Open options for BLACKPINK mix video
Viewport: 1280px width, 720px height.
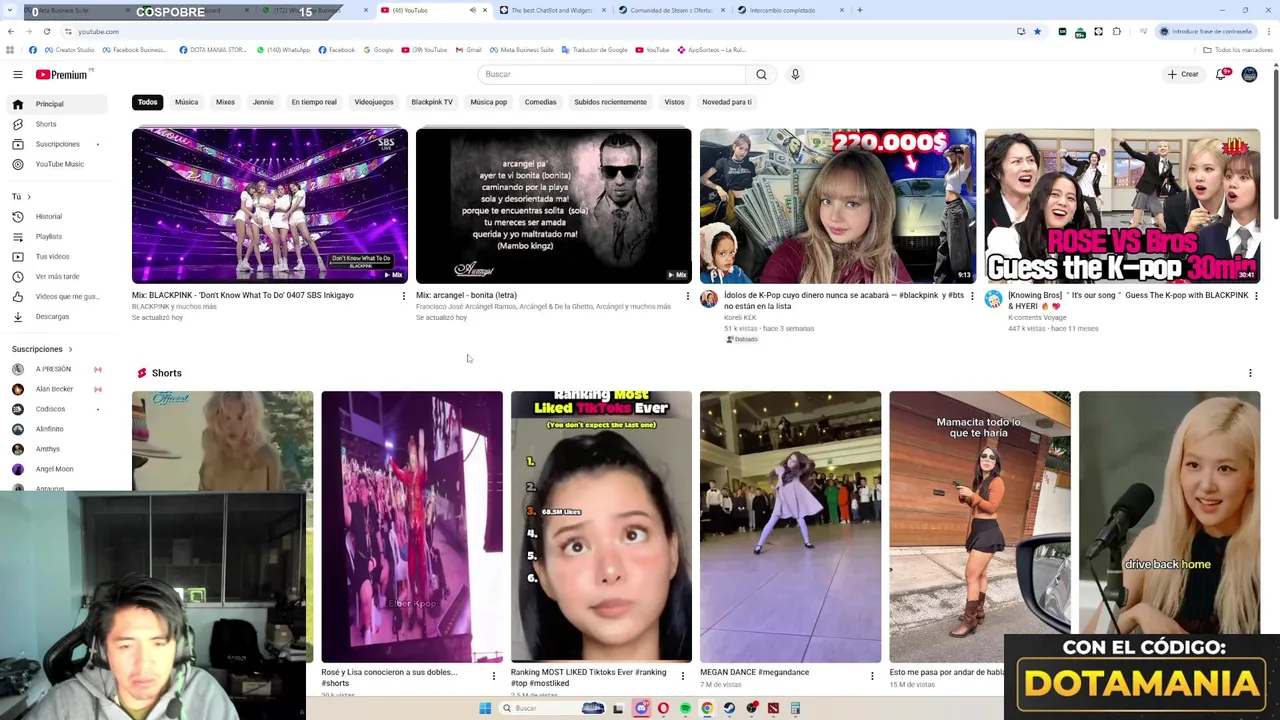coord(404,296)
